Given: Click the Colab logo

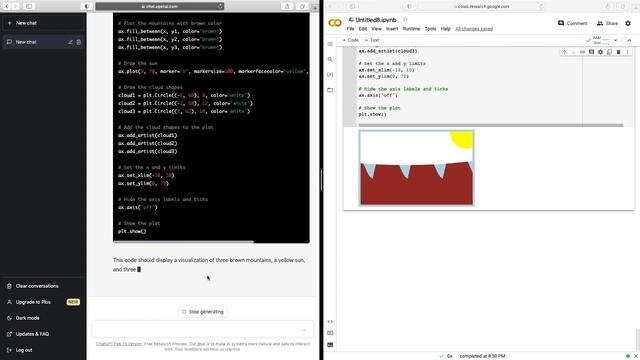Looking at the screenshot, I should tap(335, 23).
